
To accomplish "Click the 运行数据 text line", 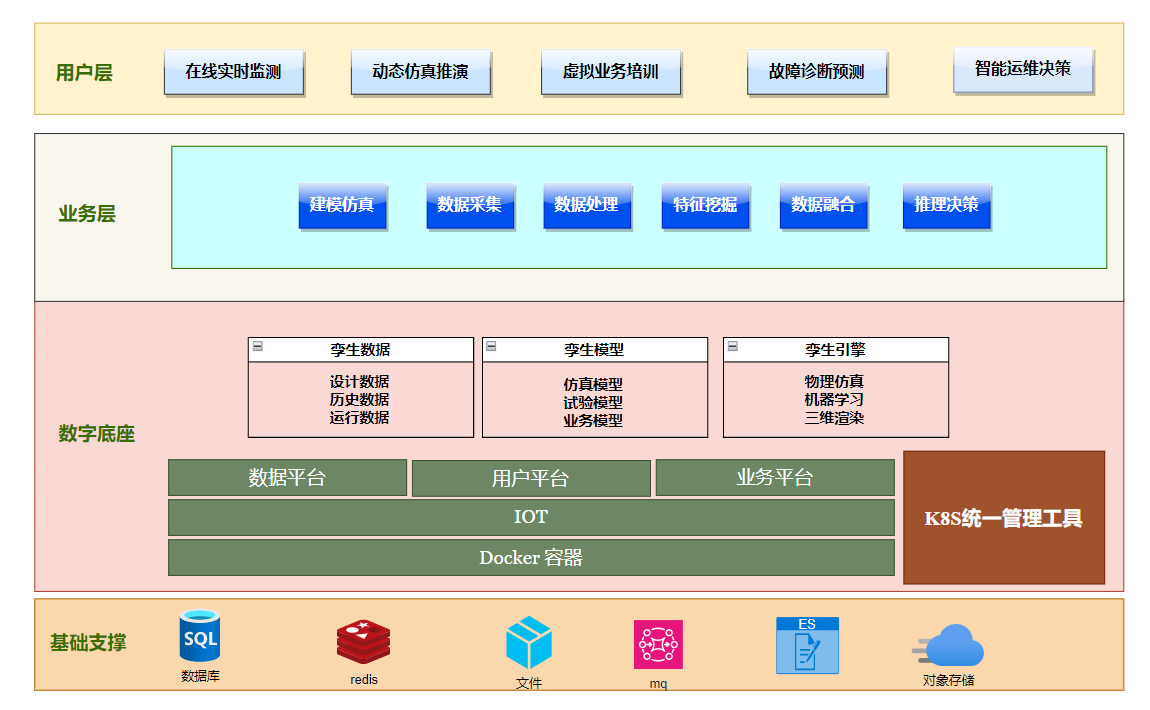I will [359, 417].
